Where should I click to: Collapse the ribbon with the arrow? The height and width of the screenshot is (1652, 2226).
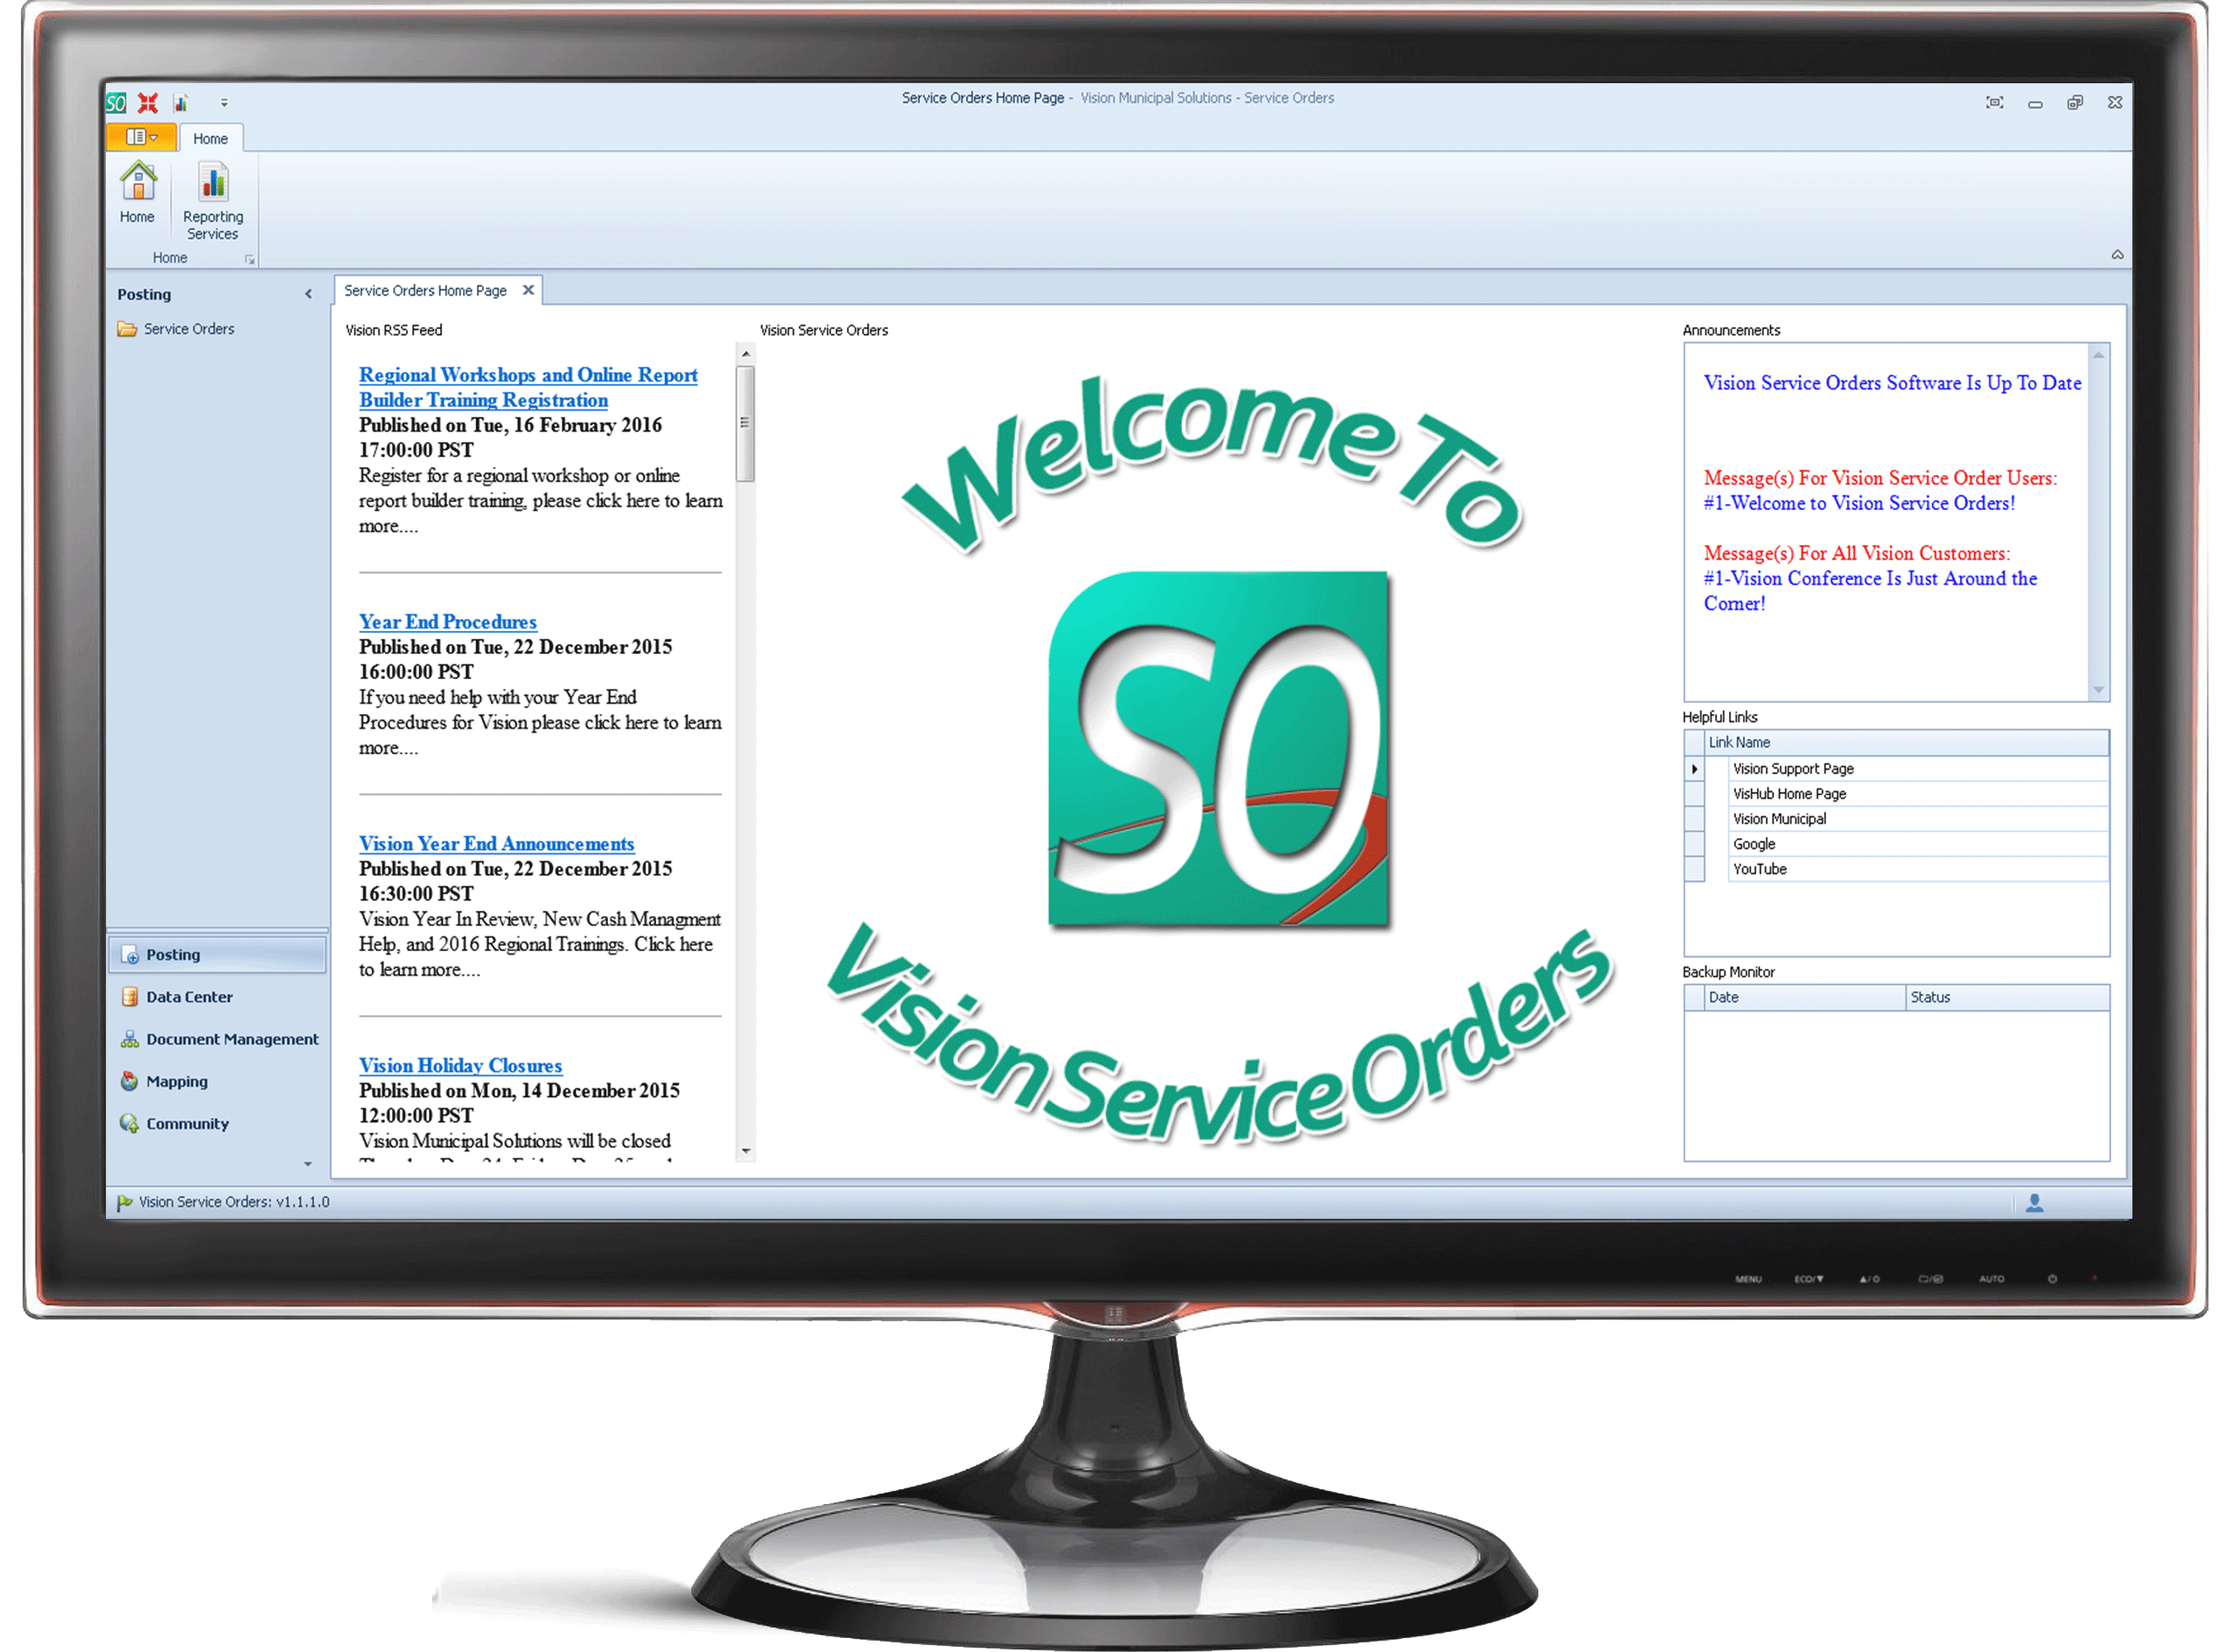[2117, 255]
